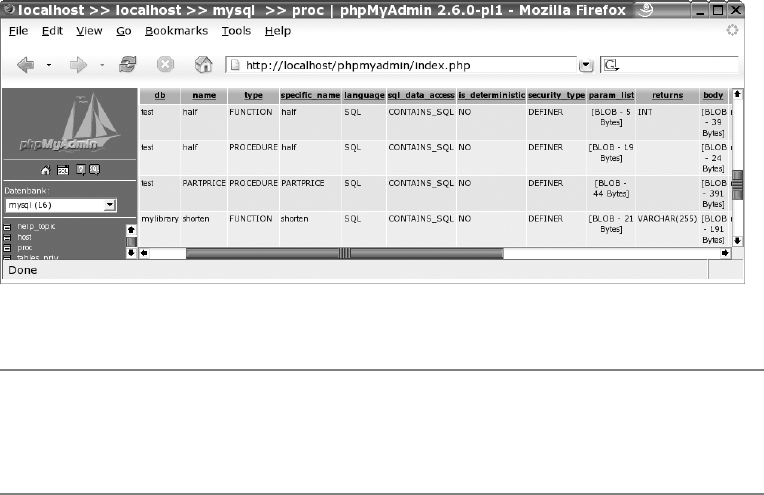Screen dimensions: 764x495
Task: Open the host table in sidebar
Action: 24,237
